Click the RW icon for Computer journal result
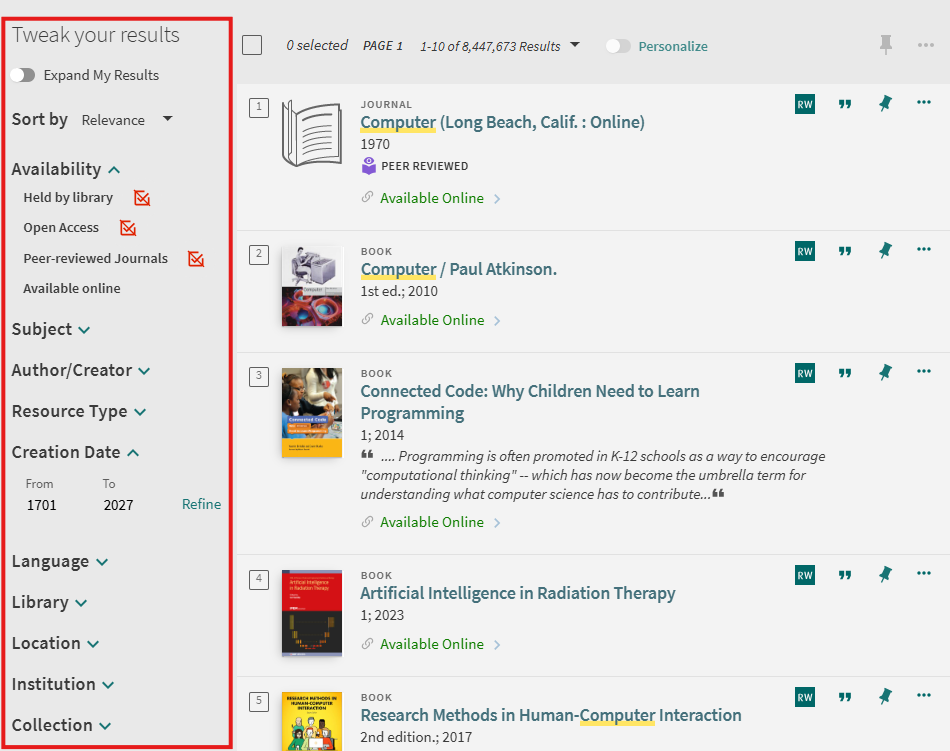Image resolution: width=950 pixels, height=751 pixels. click(805, 104)
